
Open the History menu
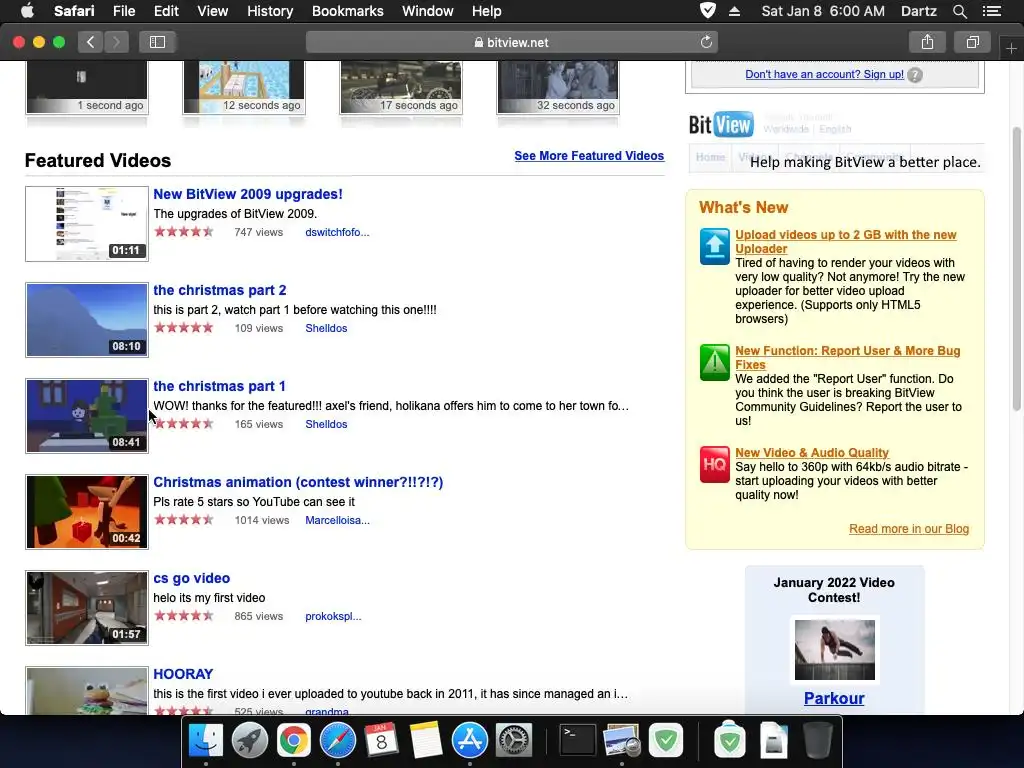pos(270,11)
